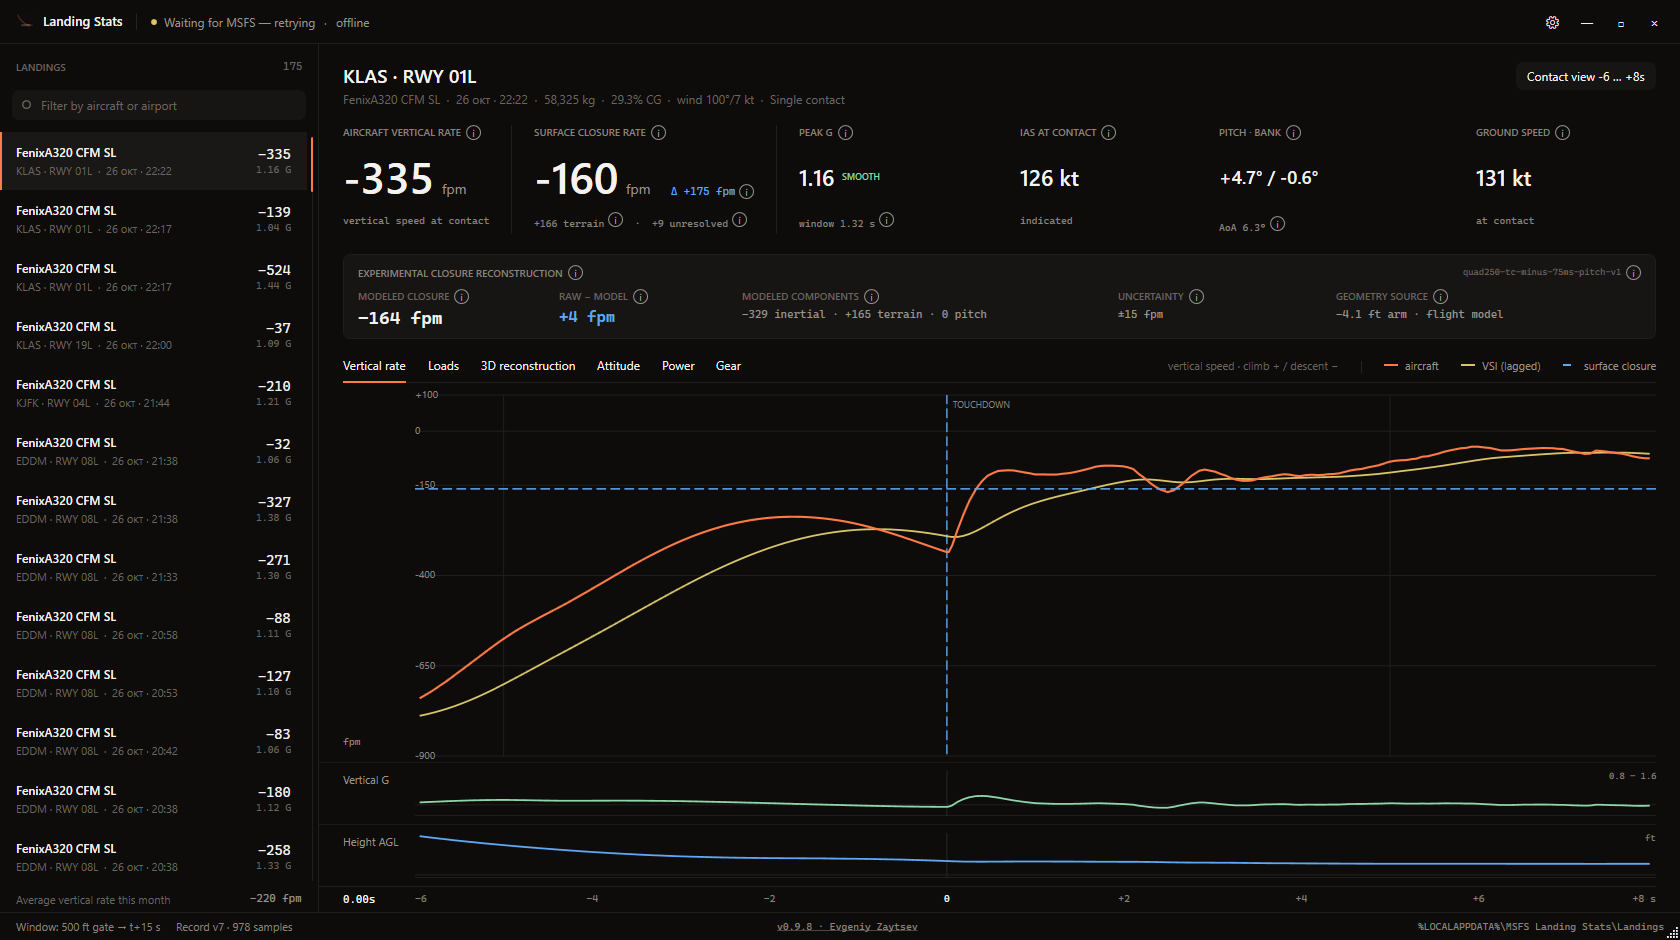Show info for Pitch · Bank
The height and width of the screenshot is (940, 1680).
(x=1294, y=133)
